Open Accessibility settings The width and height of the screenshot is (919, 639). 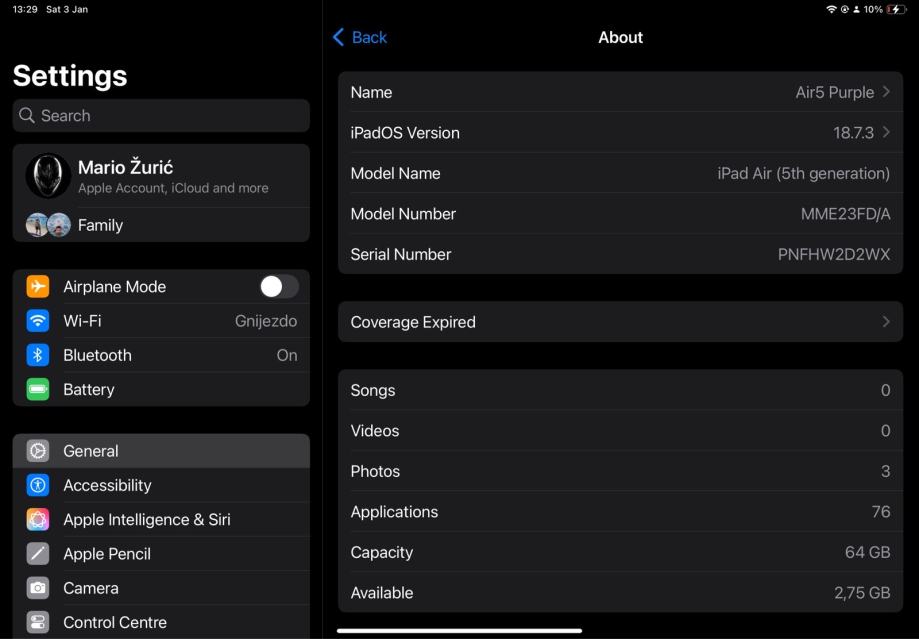coord(161,485)
